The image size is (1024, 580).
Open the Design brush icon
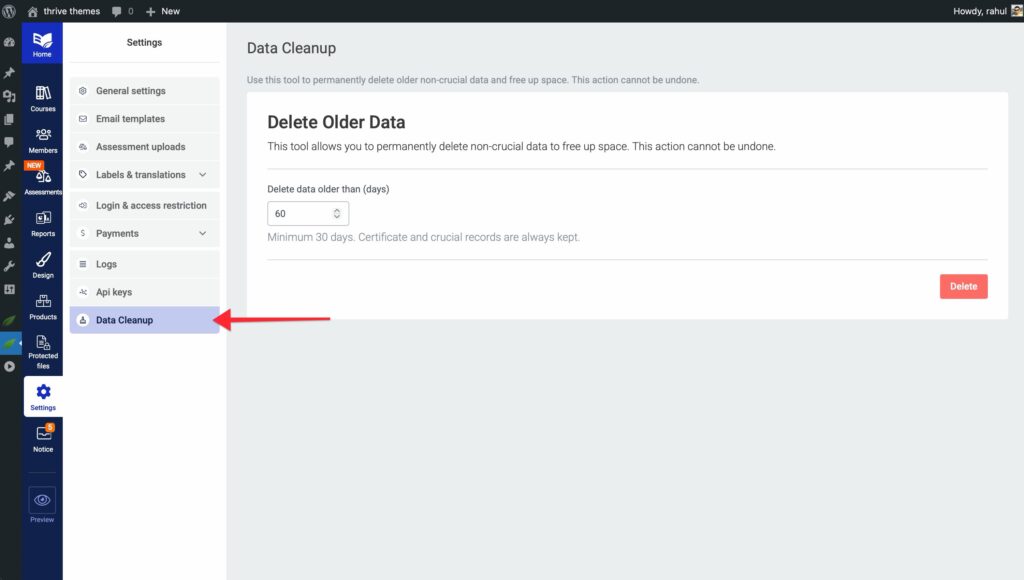coord(43,260)
